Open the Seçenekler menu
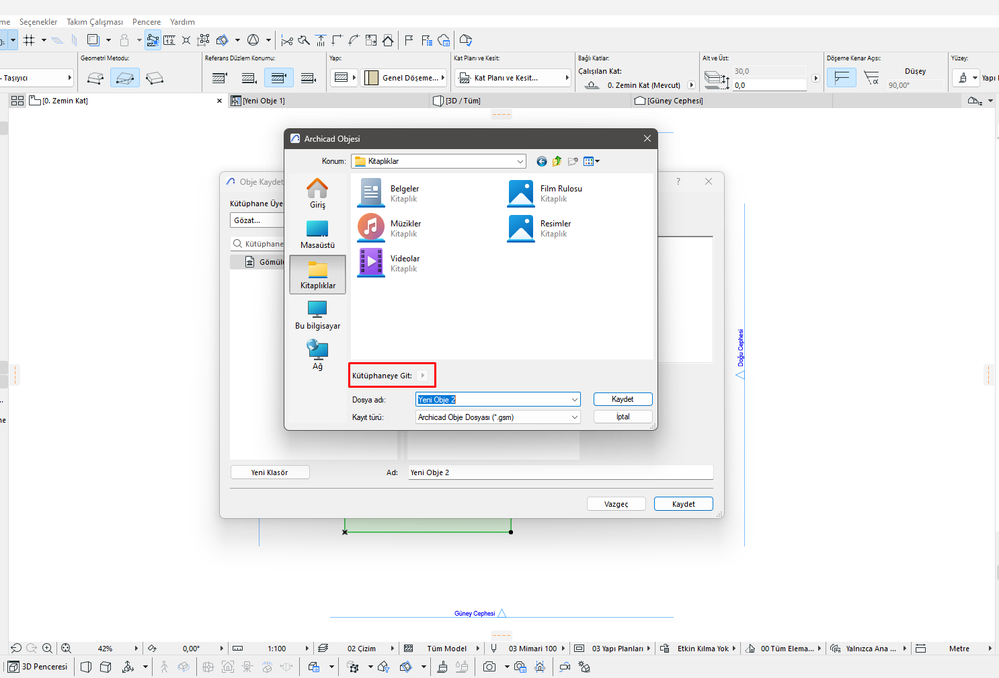 click(x=38, y=22)
